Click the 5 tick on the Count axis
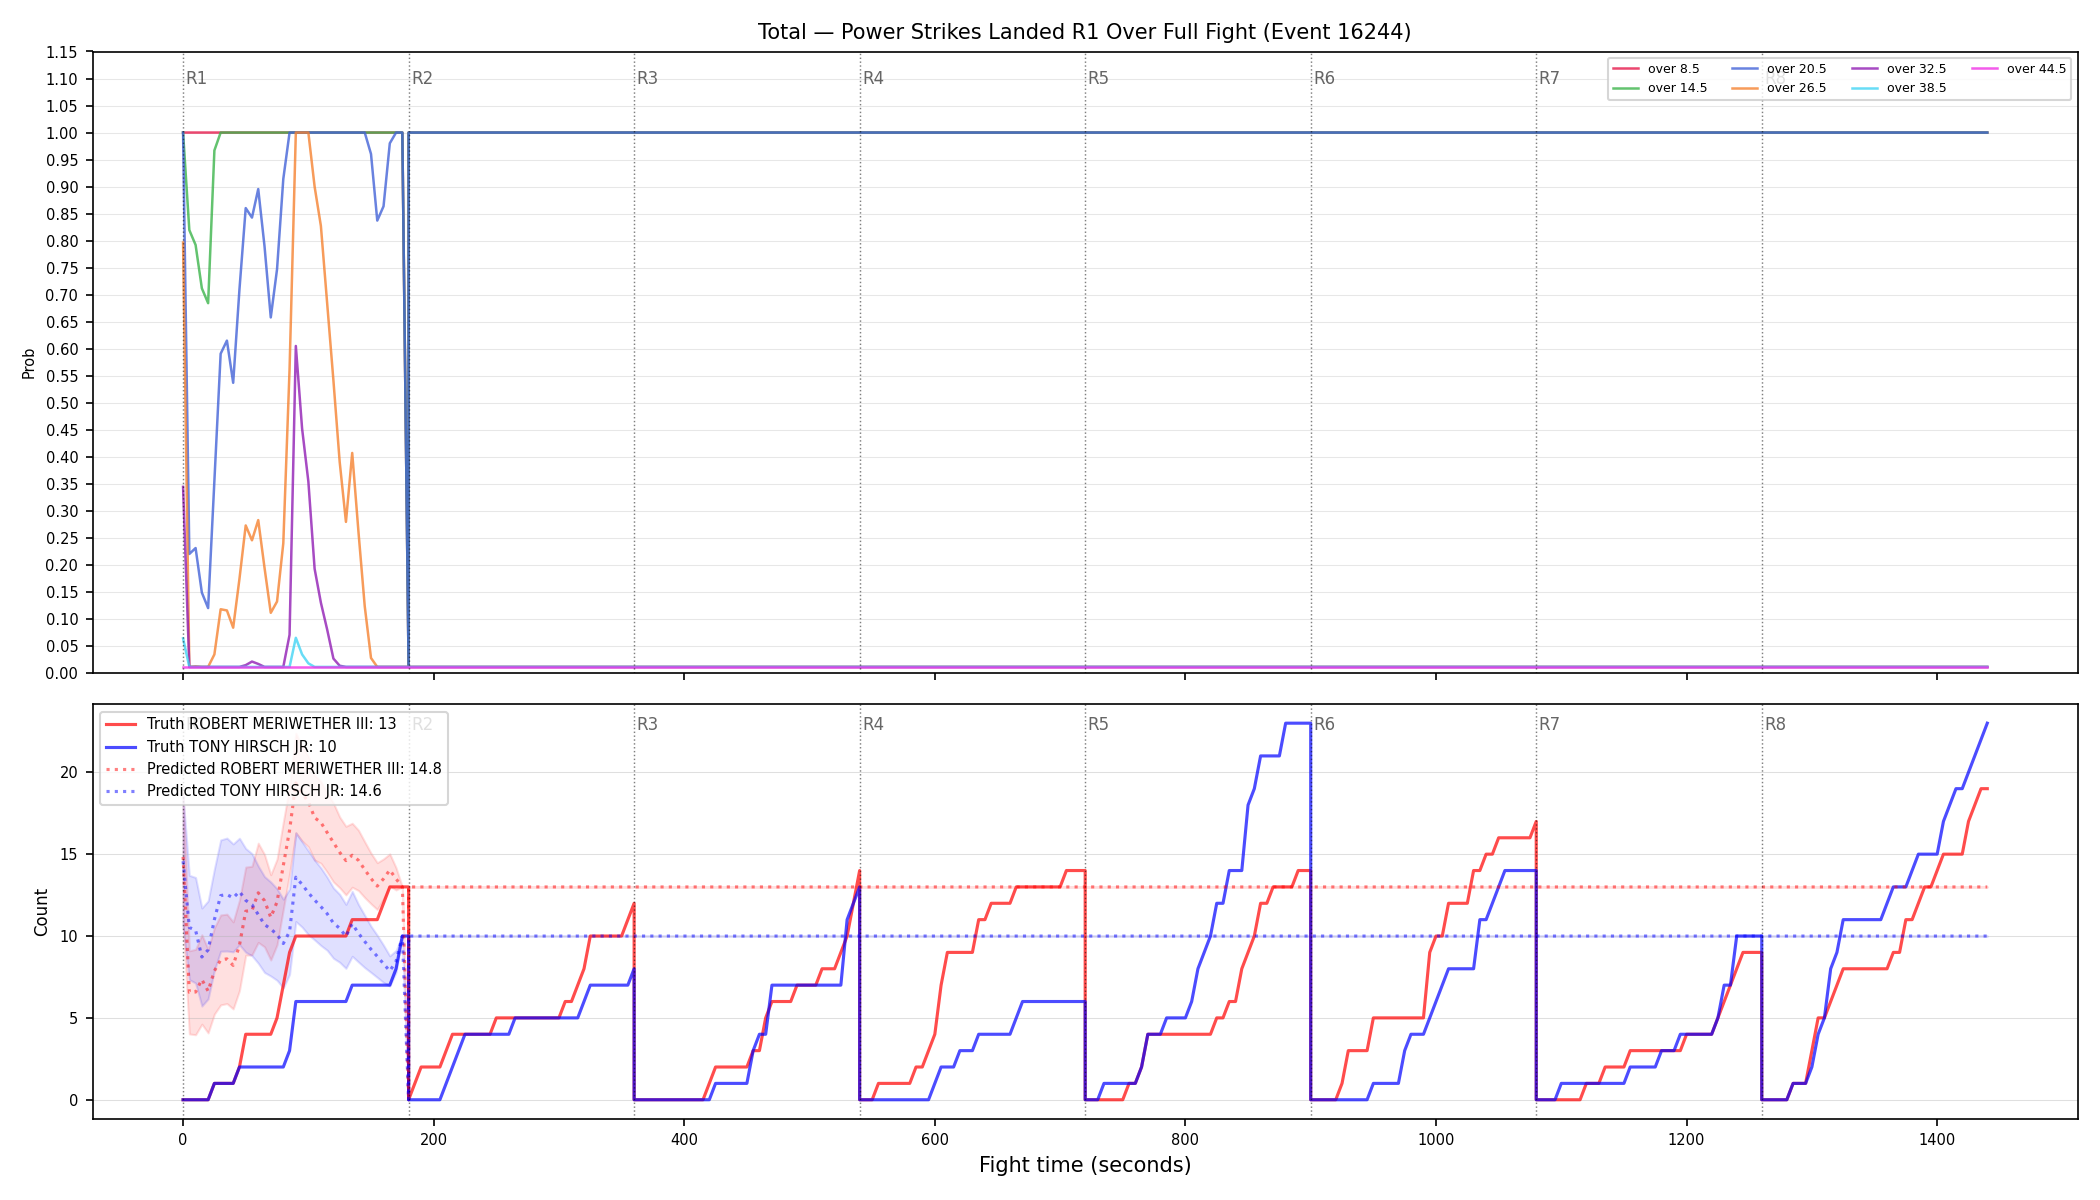Screen dimensions: 2100x1200 74,1018
